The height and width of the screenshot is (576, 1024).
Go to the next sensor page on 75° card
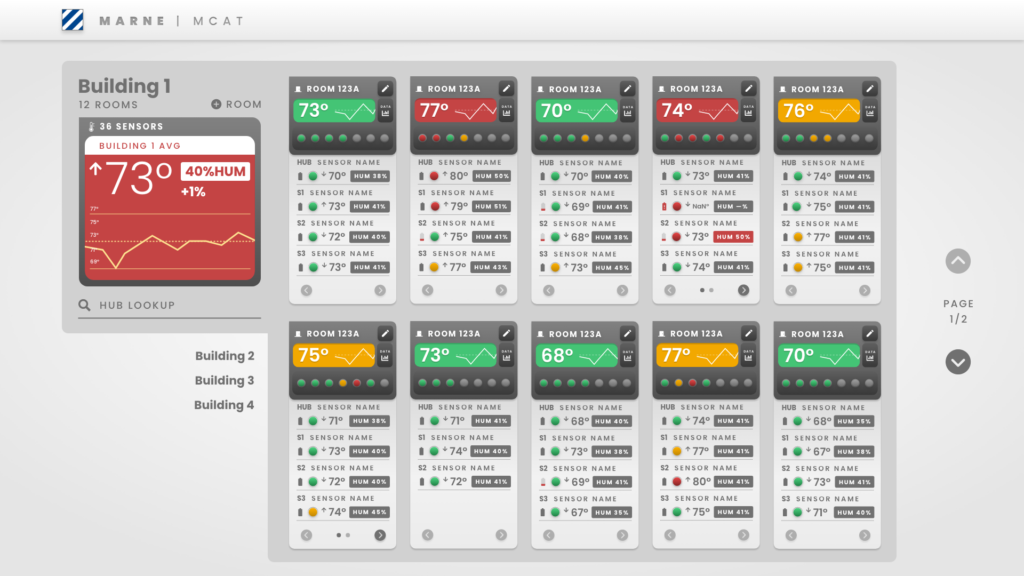click(x=380, y=535)
